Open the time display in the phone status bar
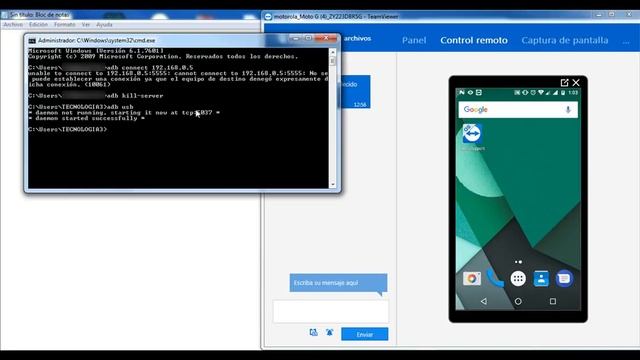Image resolution: width=640 pixels, height=360 pixels. click(x=573, y=93)
